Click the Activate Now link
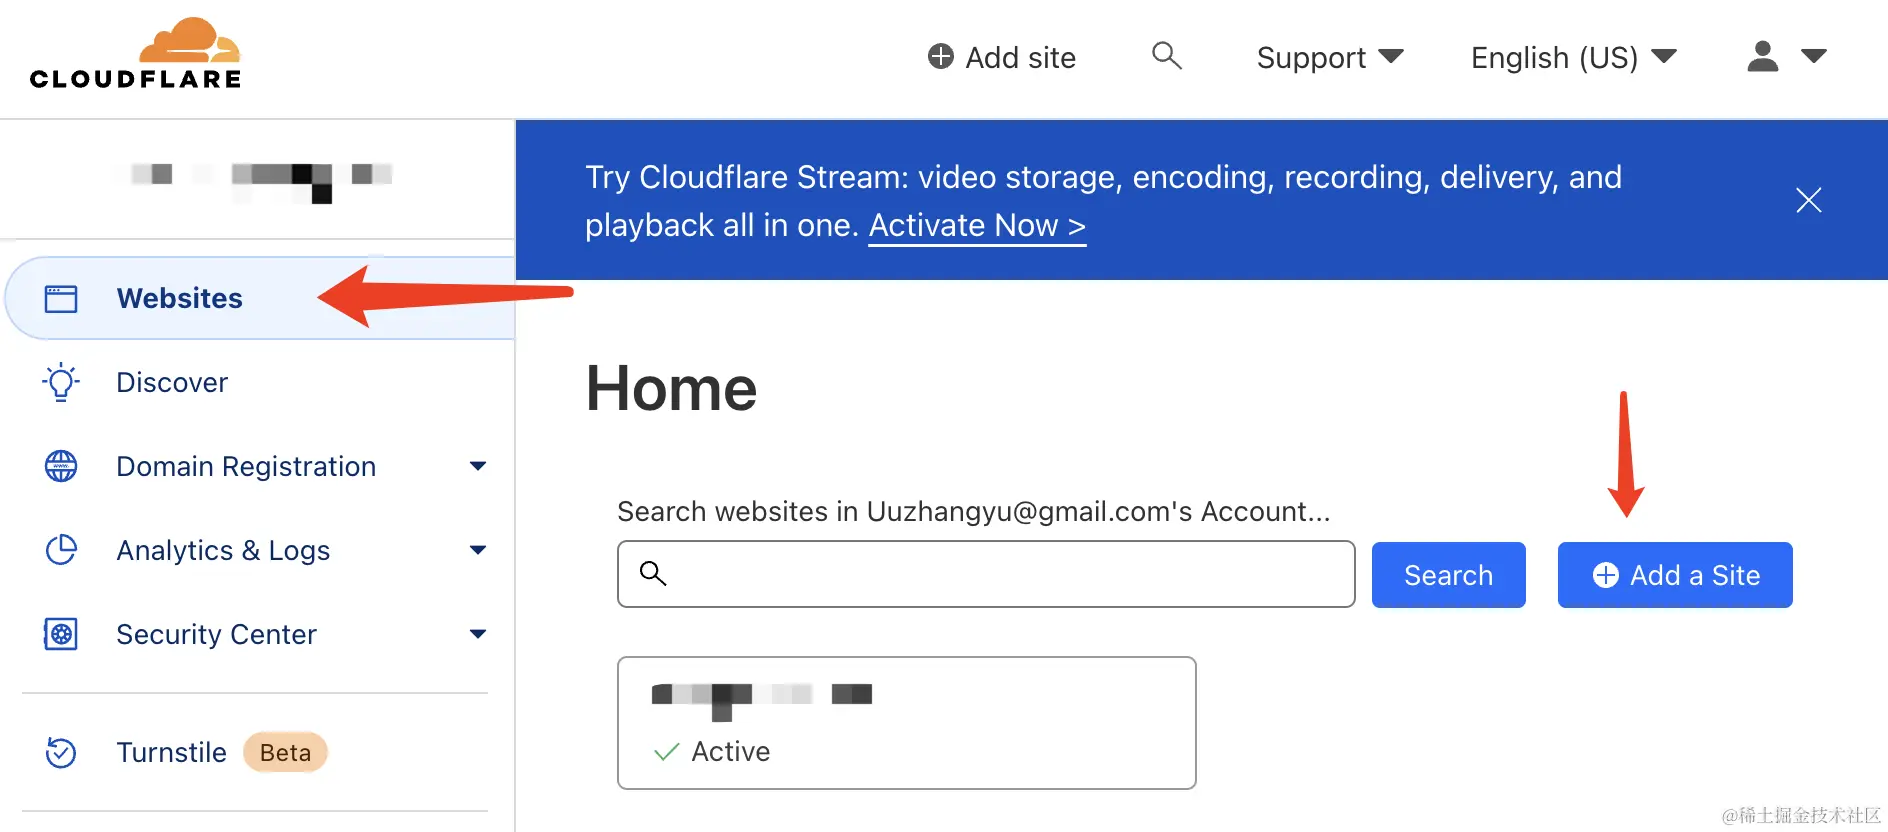This screenshot has width=1888, height=832. [x=976, y=226]
